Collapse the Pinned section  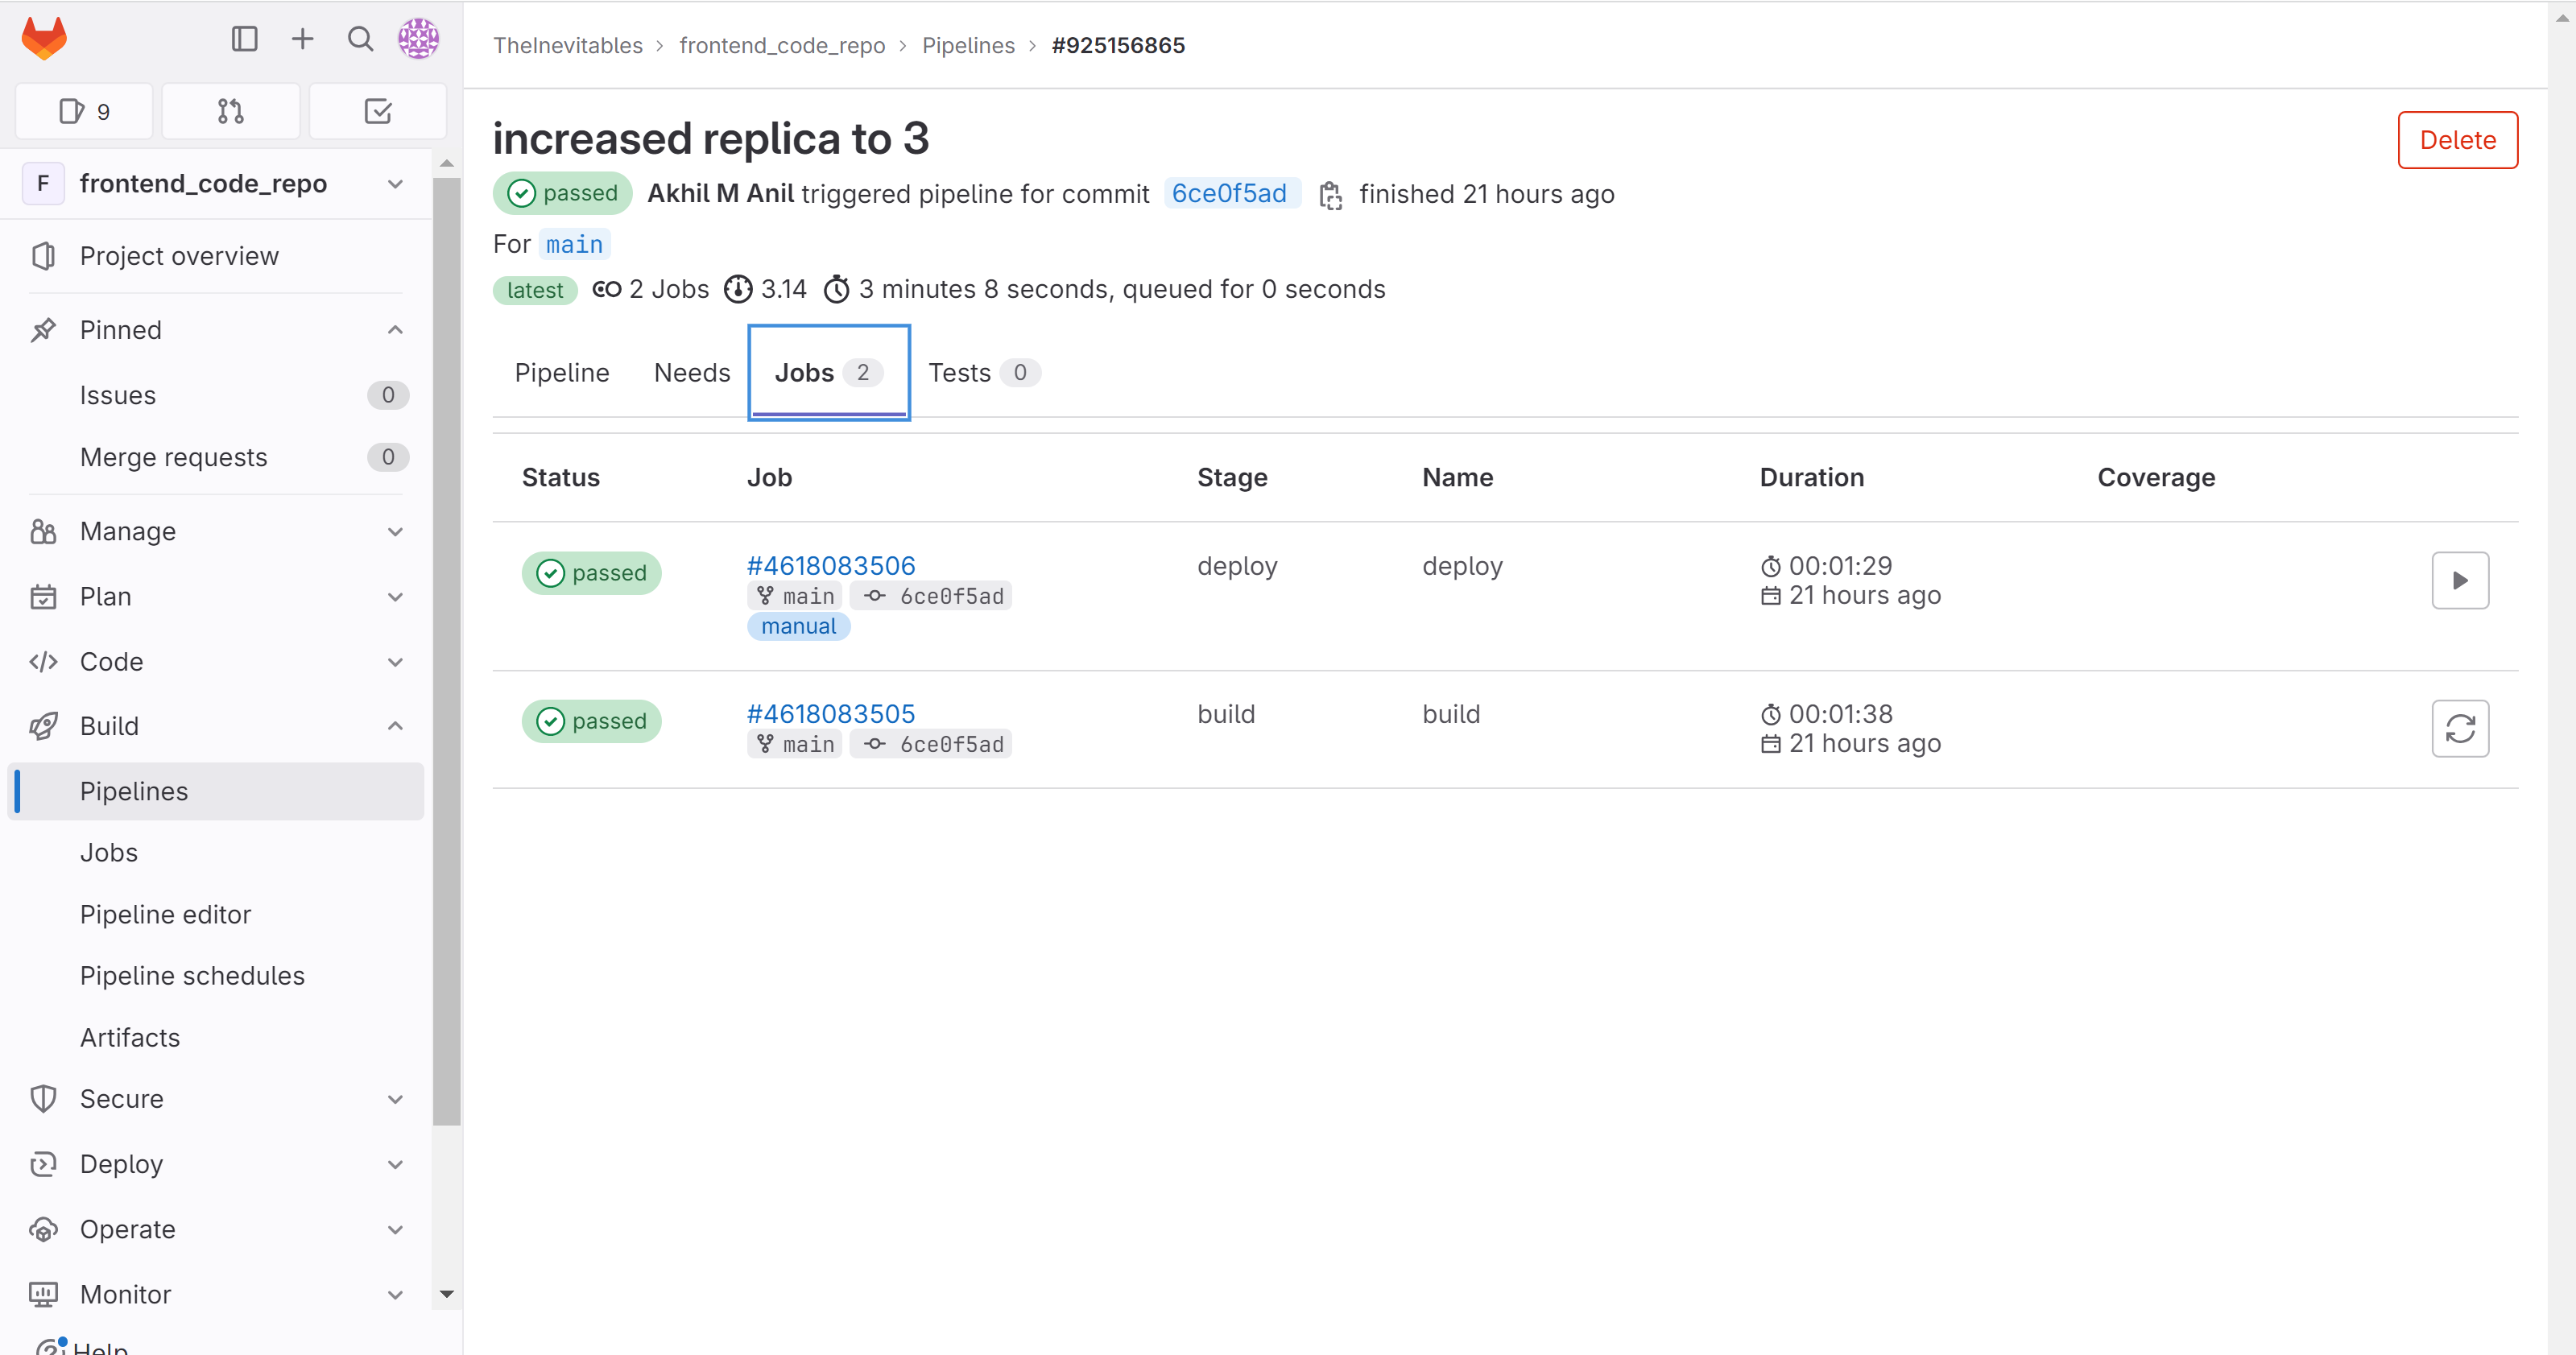pos(395,330)
